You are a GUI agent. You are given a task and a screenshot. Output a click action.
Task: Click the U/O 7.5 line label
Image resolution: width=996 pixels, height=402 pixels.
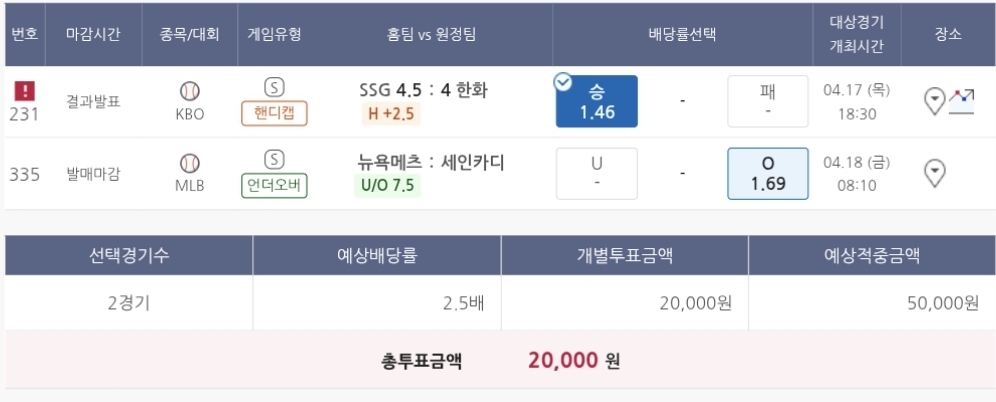[x=389, y=185]
